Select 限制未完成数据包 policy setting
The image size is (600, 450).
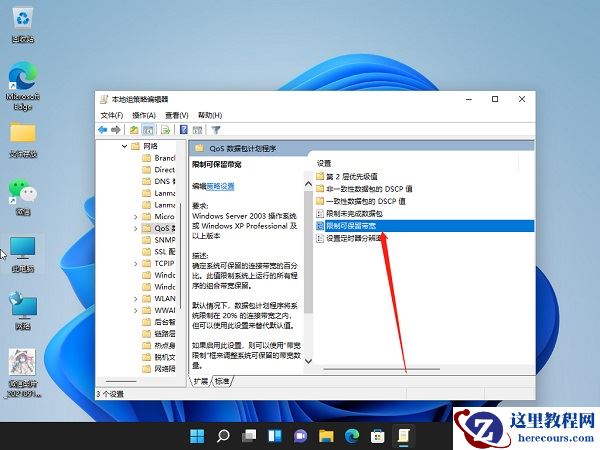(349, 214)
